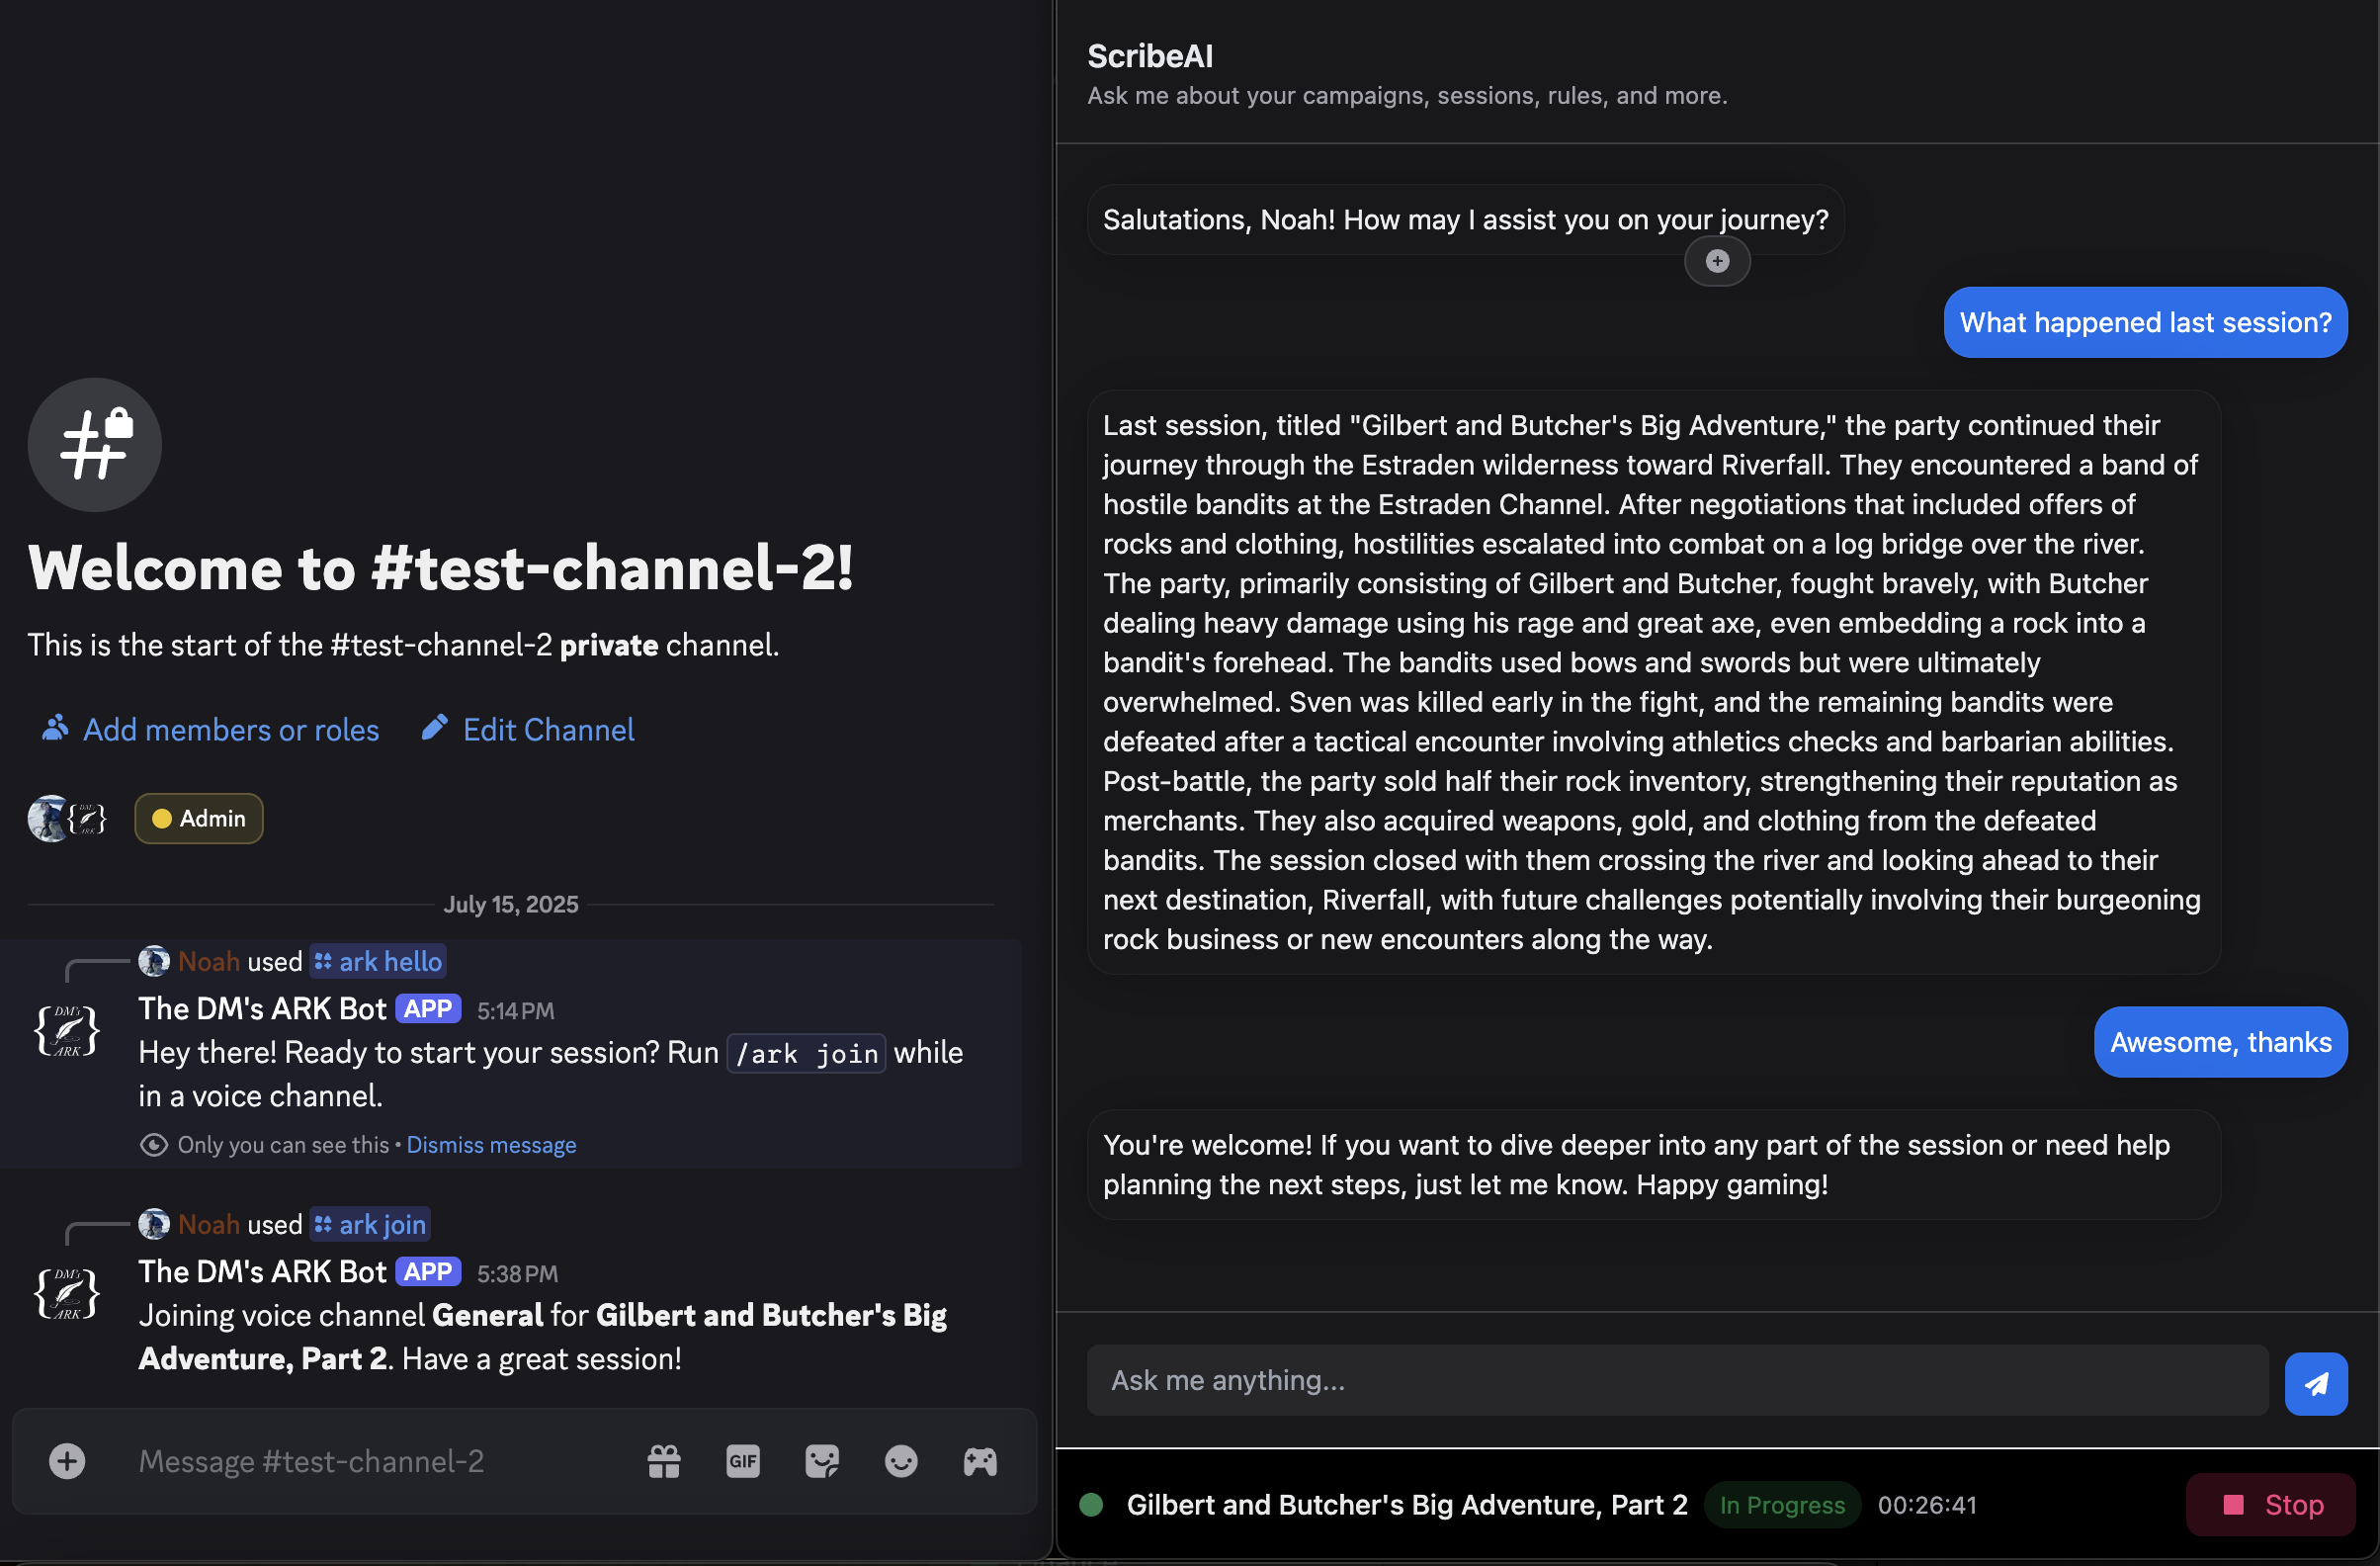The image size is (2380, 1566).
Task: Add reaction with plus on greeting message
Action: coord(1717,261)
